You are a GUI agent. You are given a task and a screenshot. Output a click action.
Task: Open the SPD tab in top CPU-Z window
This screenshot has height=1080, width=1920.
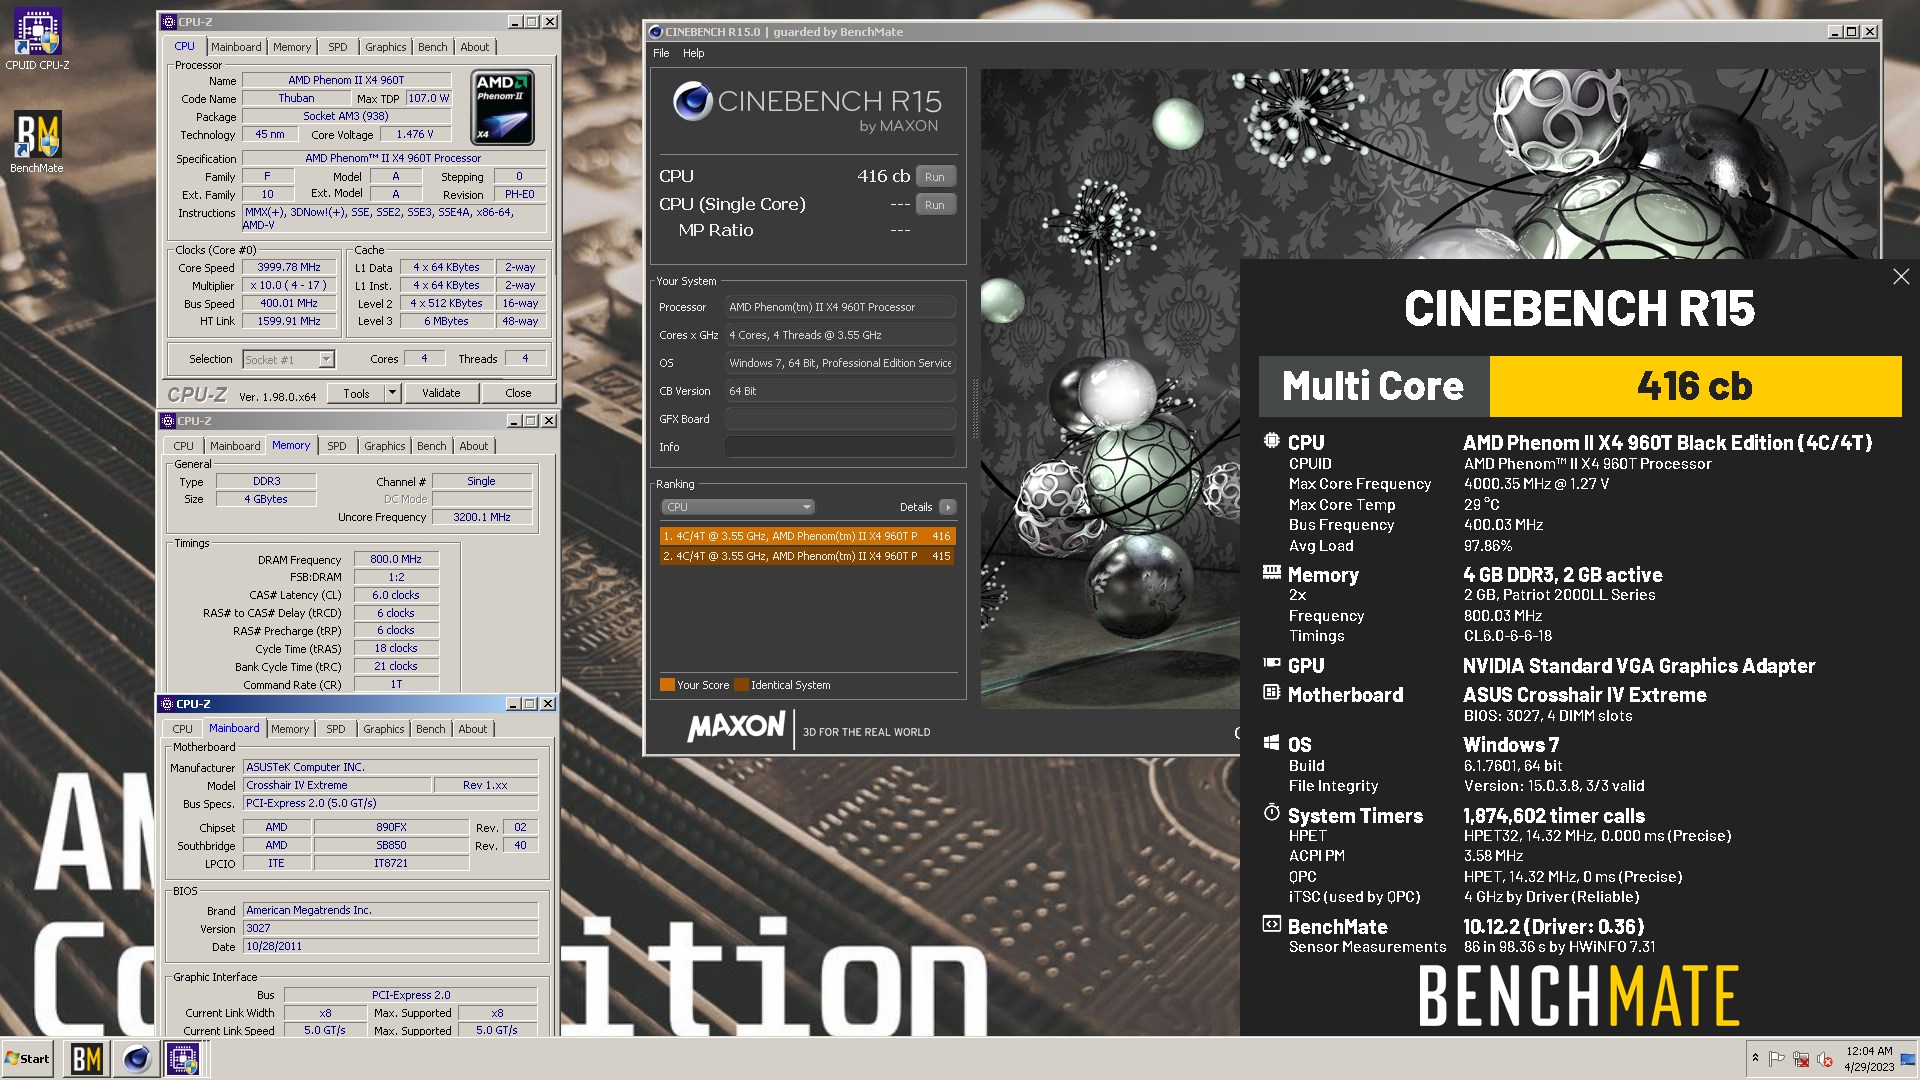pyautogui.click(x=338, y=47)
